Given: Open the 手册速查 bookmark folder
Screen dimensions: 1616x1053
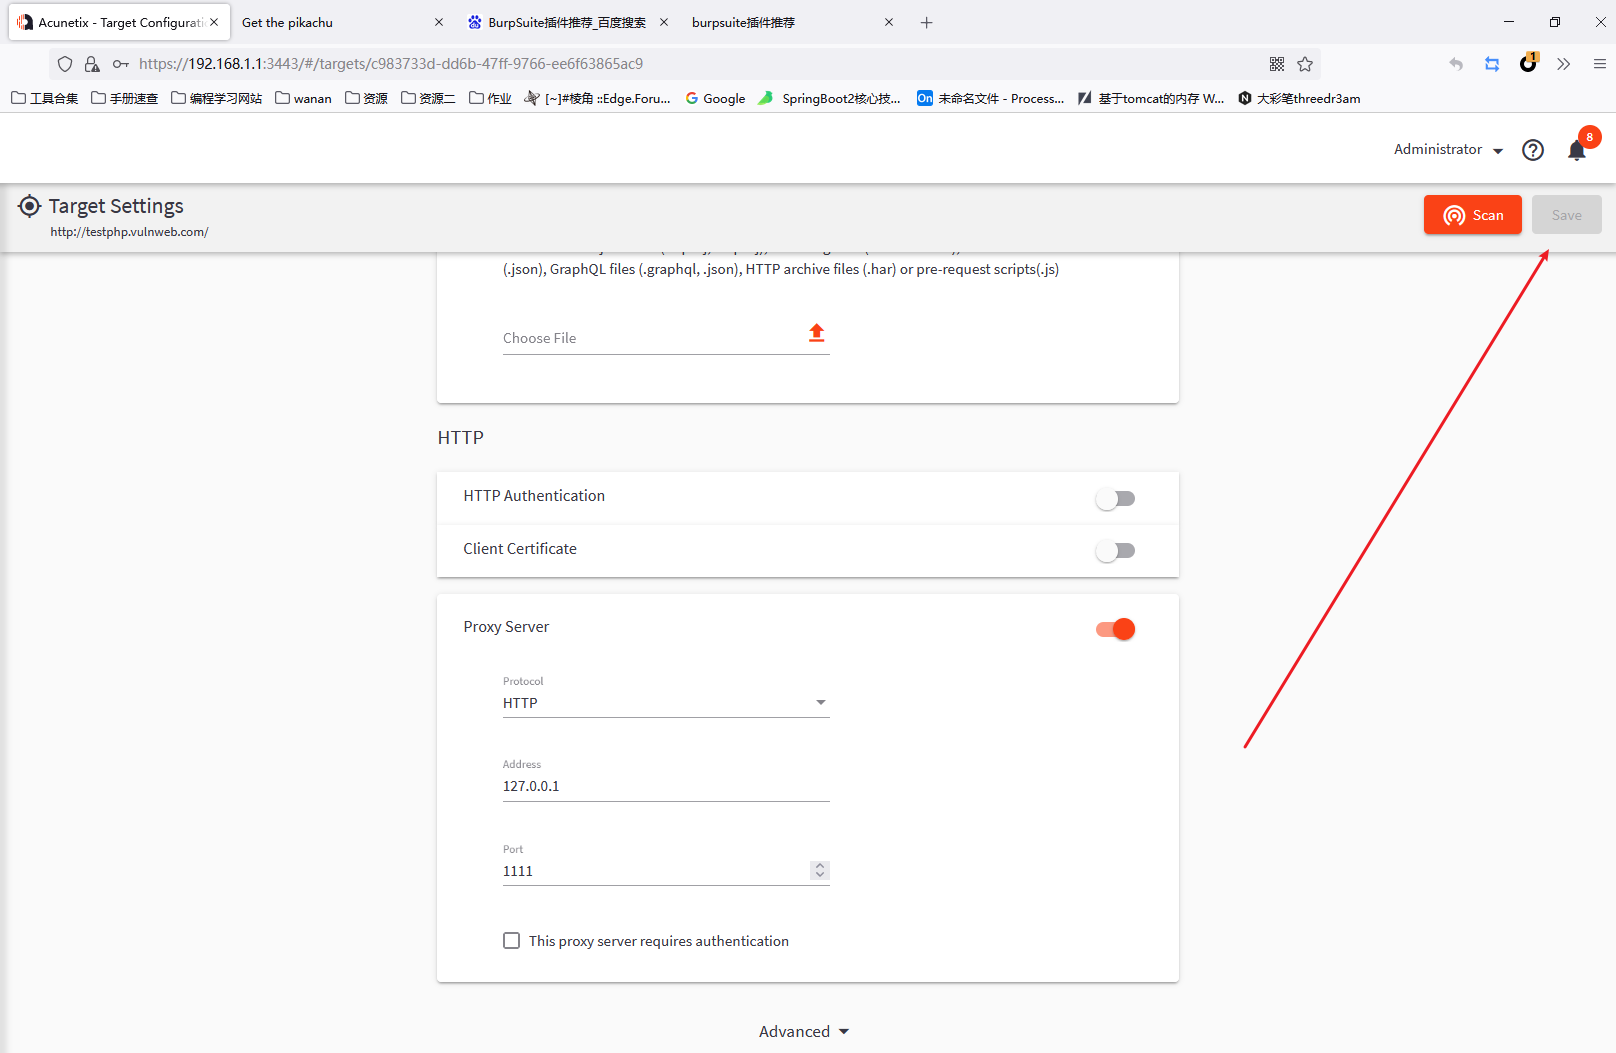Looking at the screenshot, I should coord(125,98).
